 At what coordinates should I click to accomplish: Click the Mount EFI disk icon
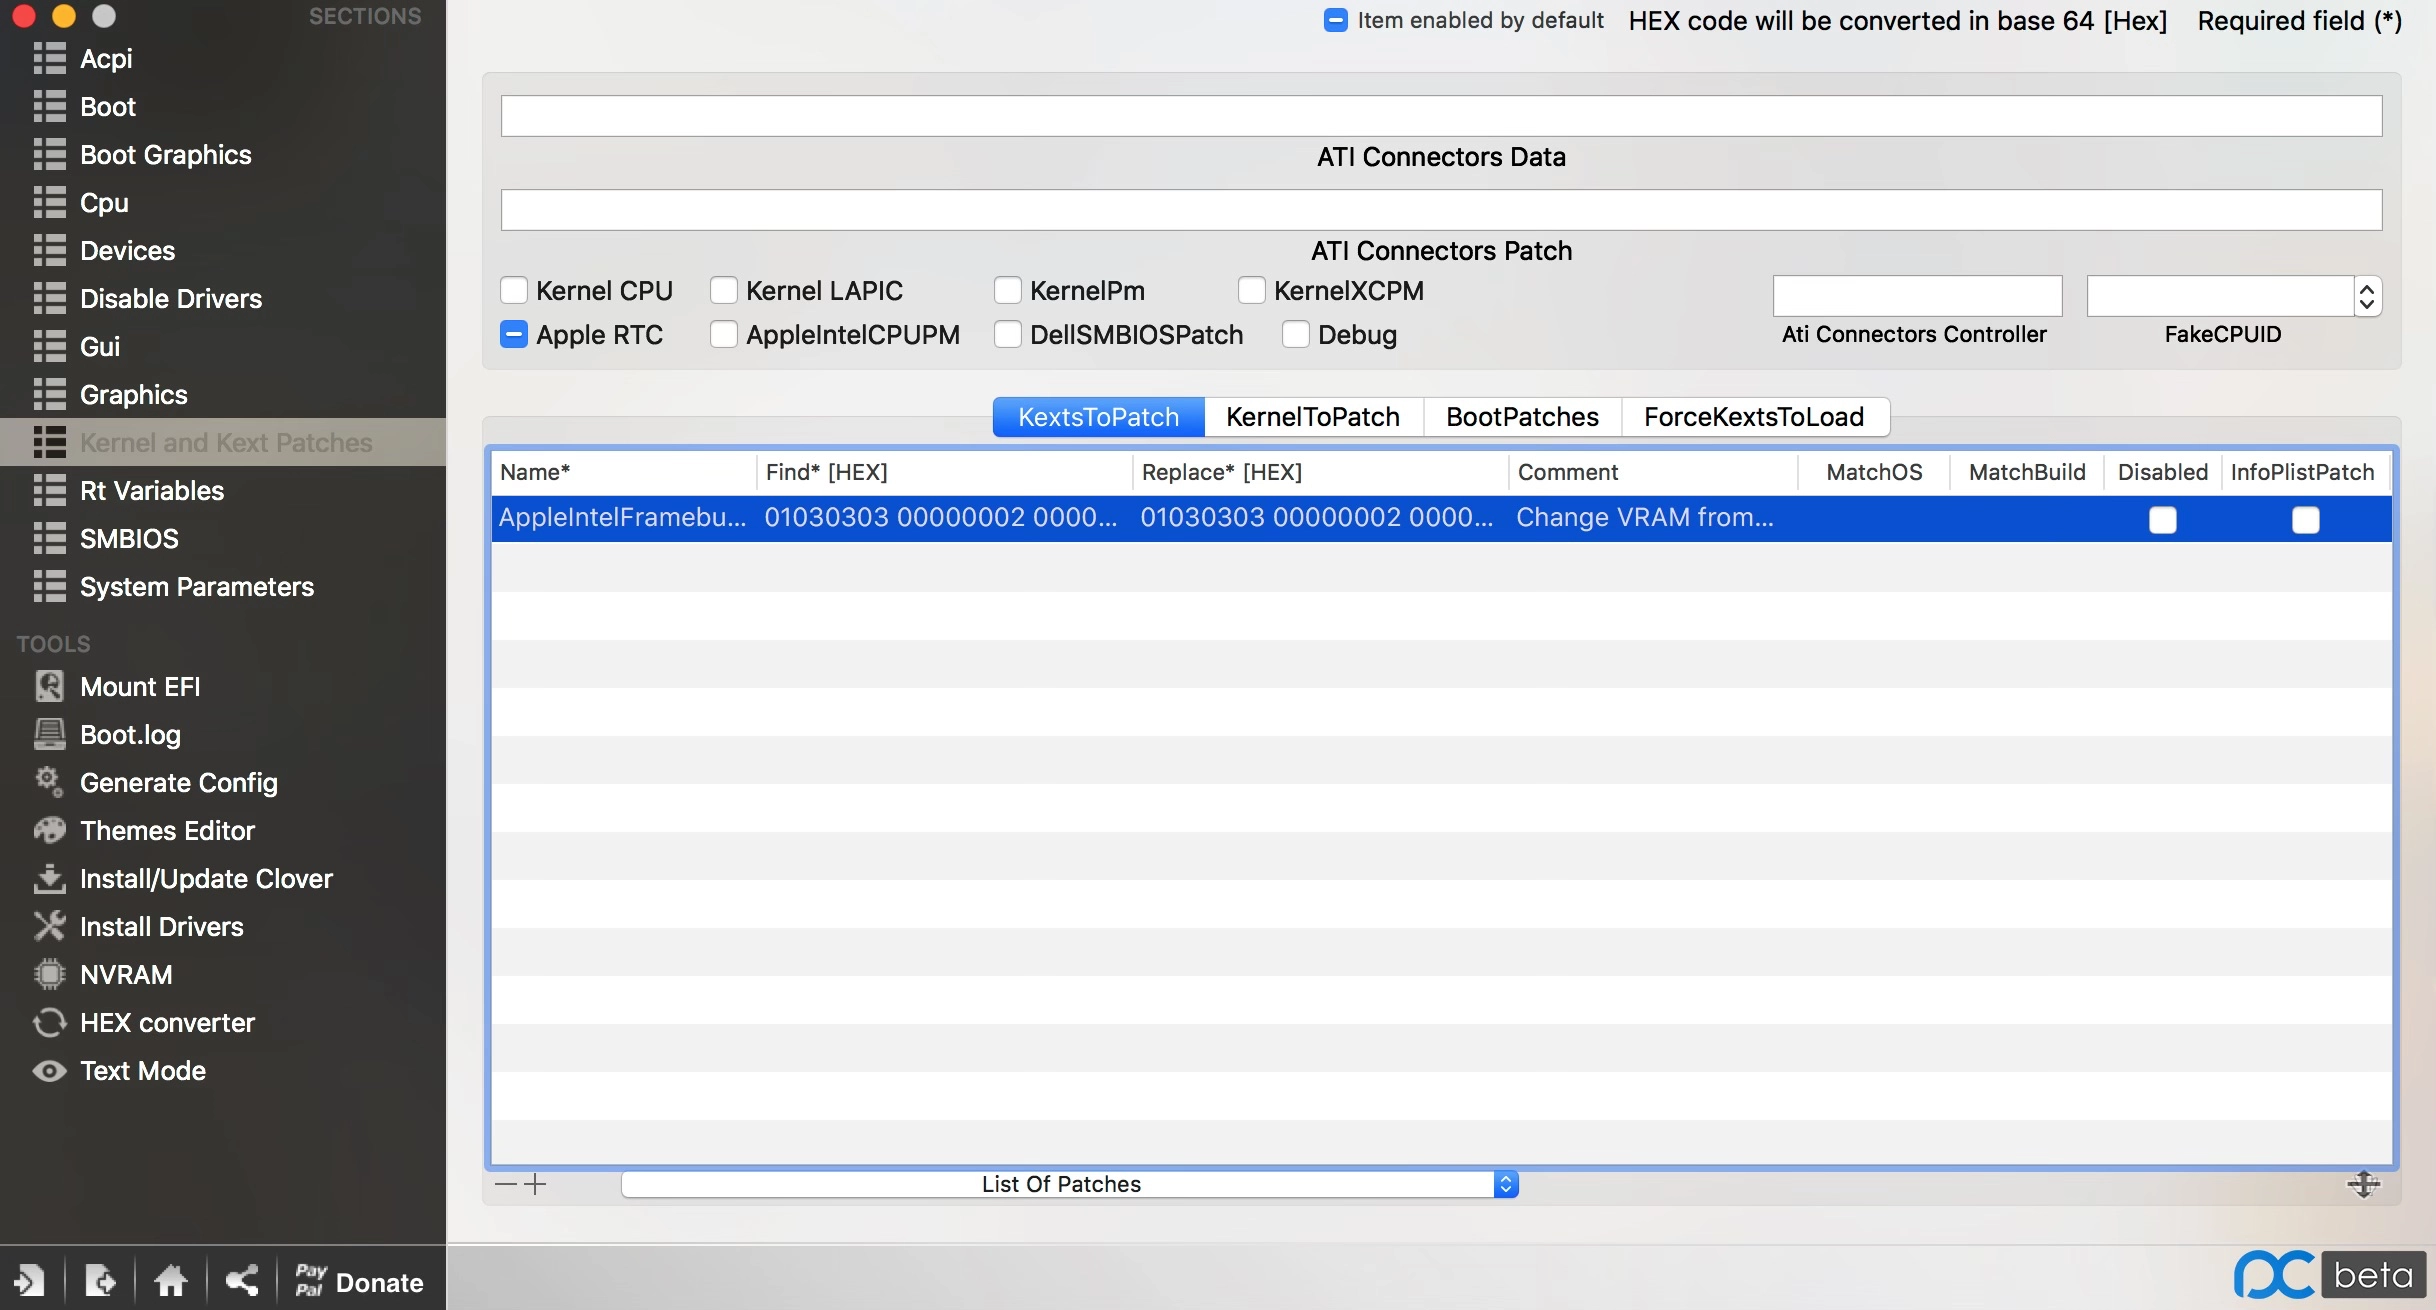point(49,686)
